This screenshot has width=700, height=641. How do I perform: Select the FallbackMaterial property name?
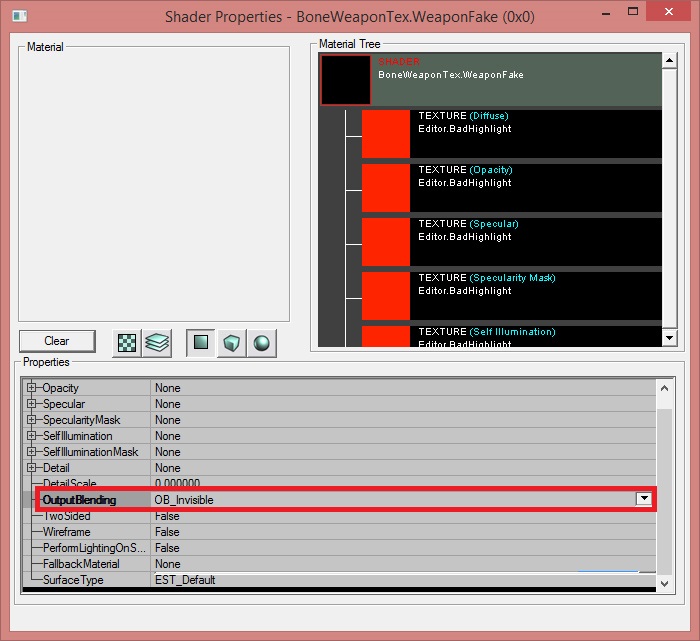81,564
